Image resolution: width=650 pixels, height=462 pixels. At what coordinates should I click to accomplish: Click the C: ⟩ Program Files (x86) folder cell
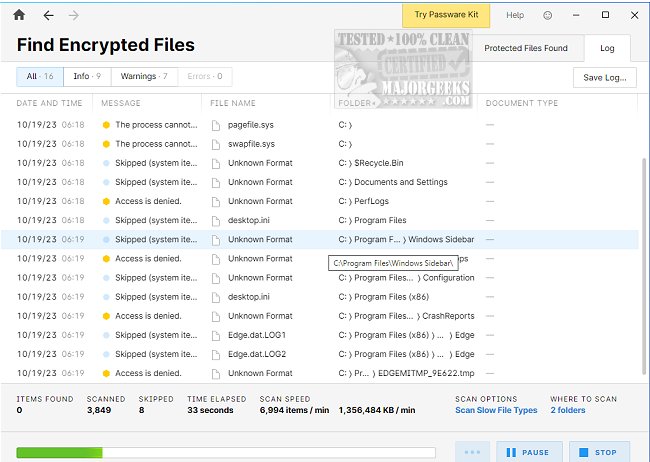tap(383, 297)
